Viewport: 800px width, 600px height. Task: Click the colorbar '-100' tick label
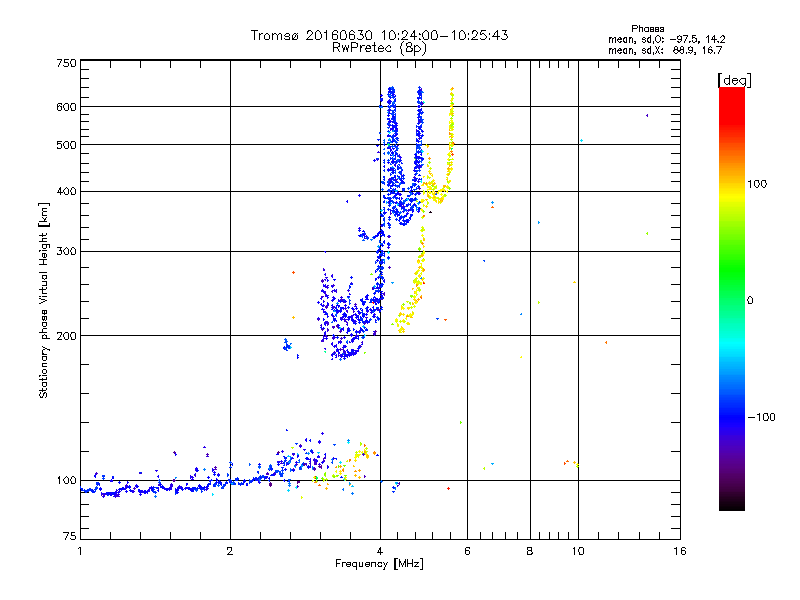(761, 417)
